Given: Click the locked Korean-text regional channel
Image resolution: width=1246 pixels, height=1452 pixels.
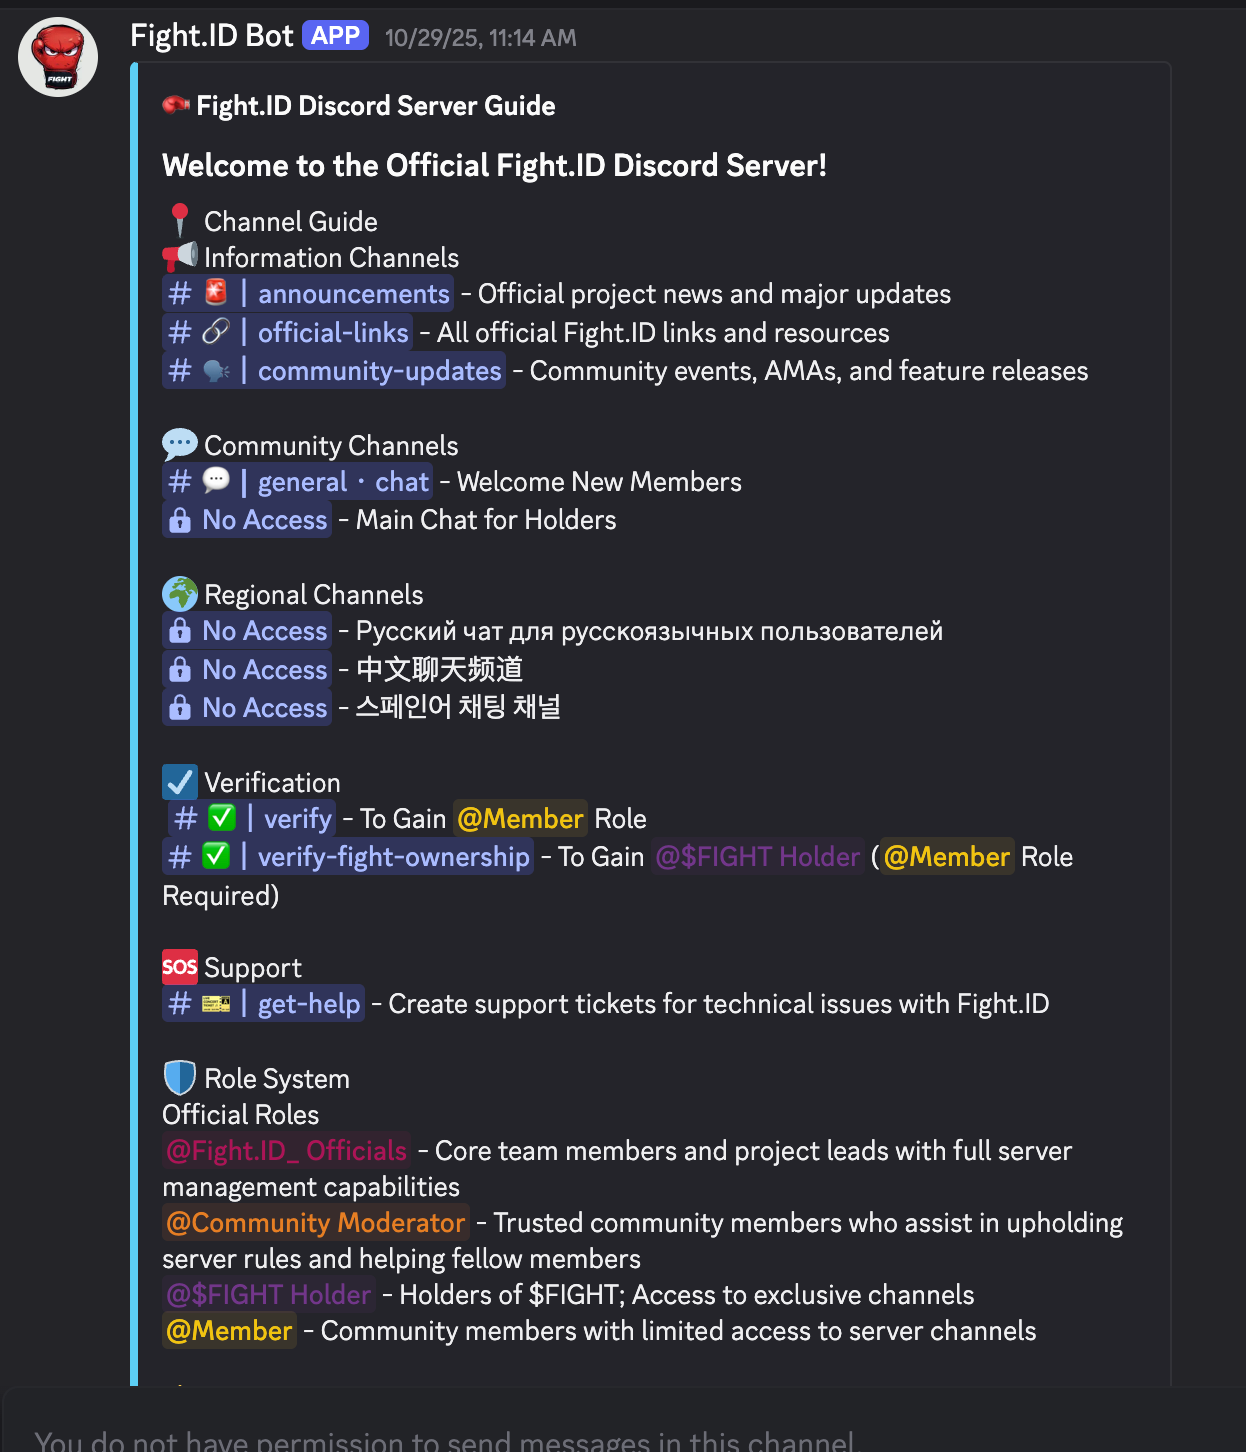Looking at the screenshot, I should [247, 708].
